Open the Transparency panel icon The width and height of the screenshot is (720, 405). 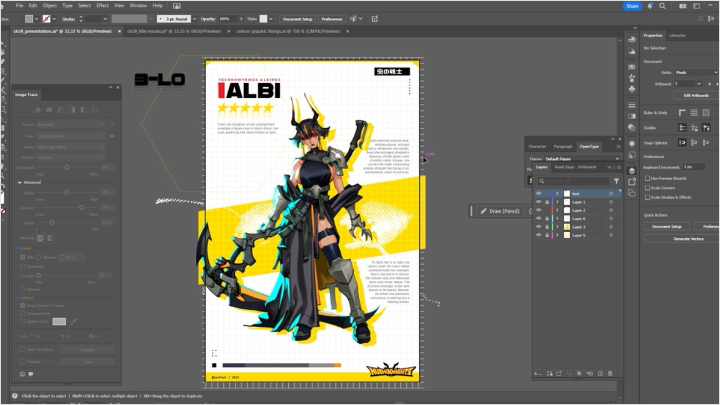coord(632,128)
